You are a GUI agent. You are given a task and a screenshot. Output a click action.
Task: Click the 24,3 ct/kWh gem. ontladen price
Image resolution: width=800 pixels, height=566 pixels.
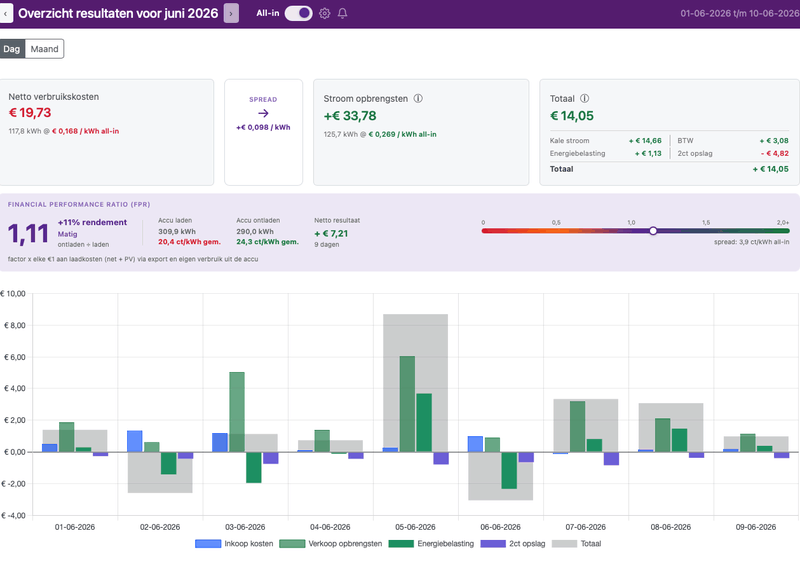pyautogui.click(x=267, y=242)
